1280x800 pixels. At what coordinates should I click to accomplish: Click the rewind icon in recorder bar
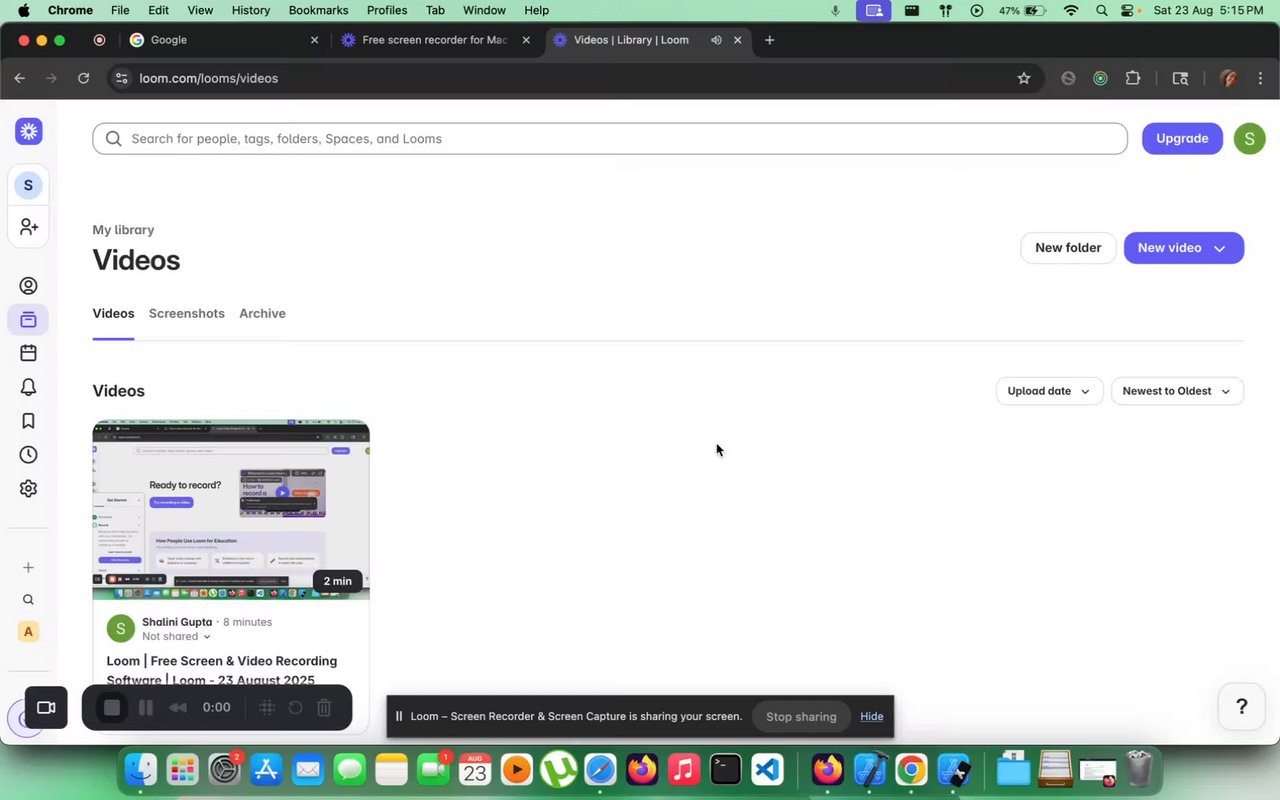(x=178, y=708)
